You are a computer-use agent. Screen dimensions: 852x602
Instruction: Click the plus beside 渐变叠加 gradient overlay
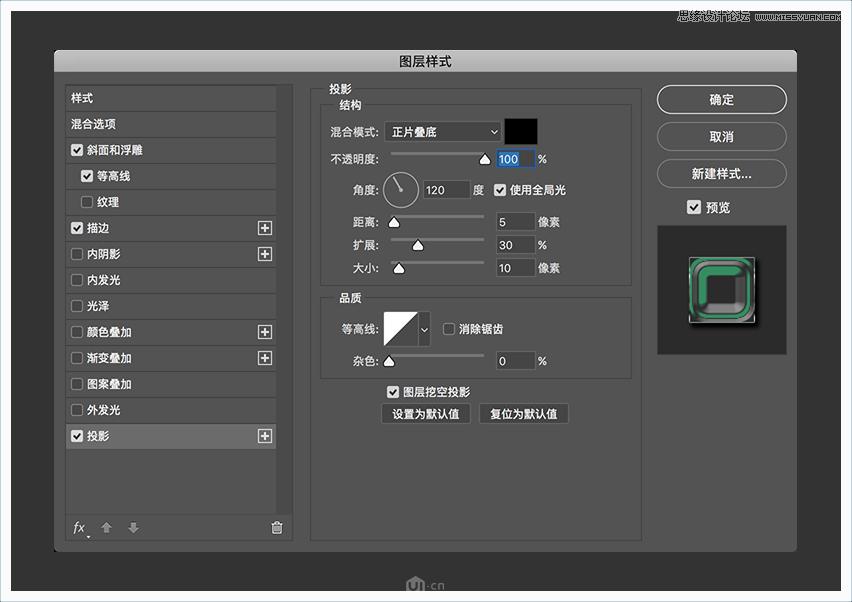click(x=265, y=358)
